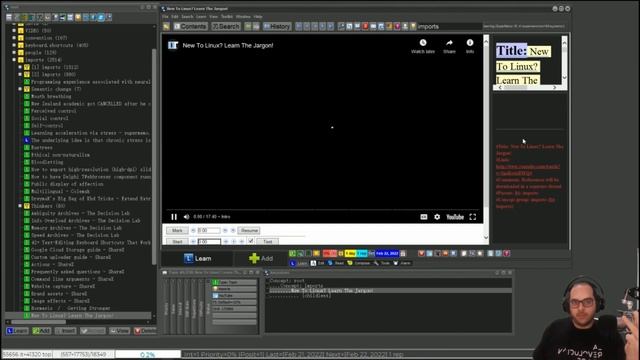Click the Title text in the right HTML pane

511,51
